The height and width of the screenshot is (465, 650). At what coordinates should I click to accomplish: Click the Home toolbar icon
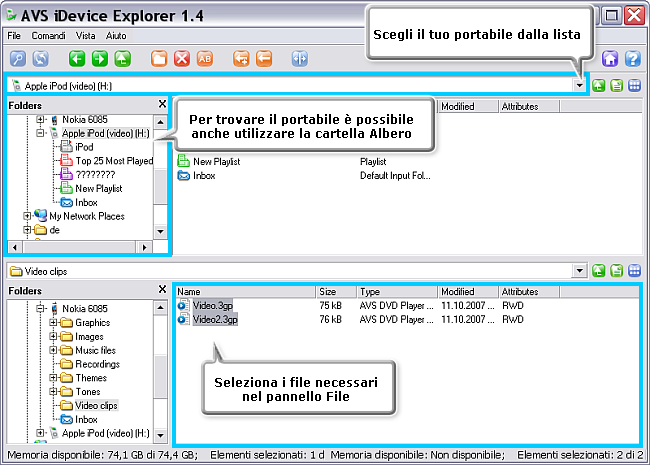[610, 59]
